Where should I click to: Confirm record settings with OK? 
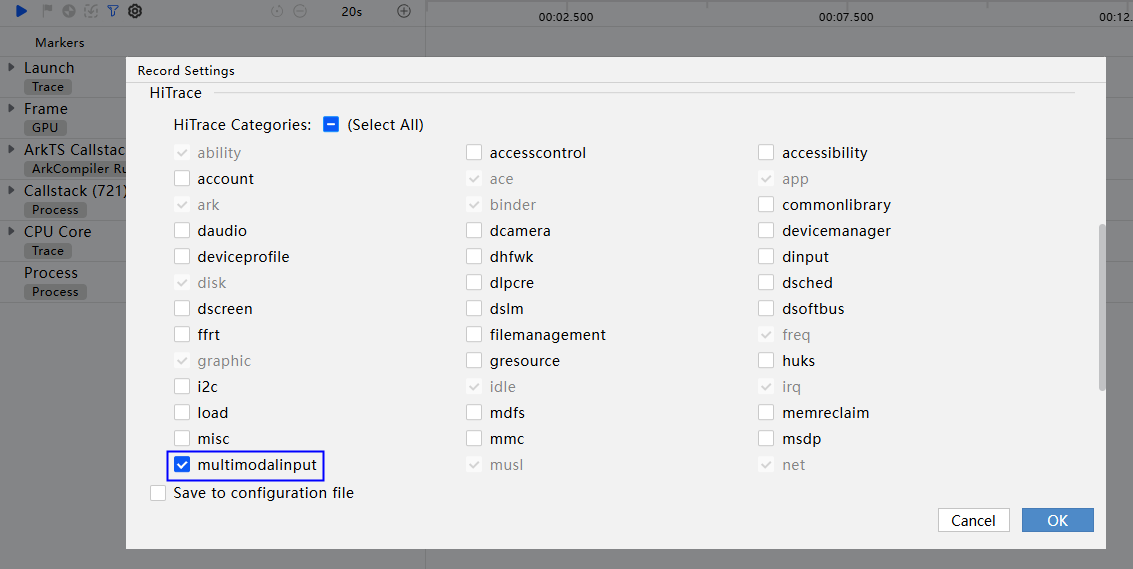(x=1057, y=521)
